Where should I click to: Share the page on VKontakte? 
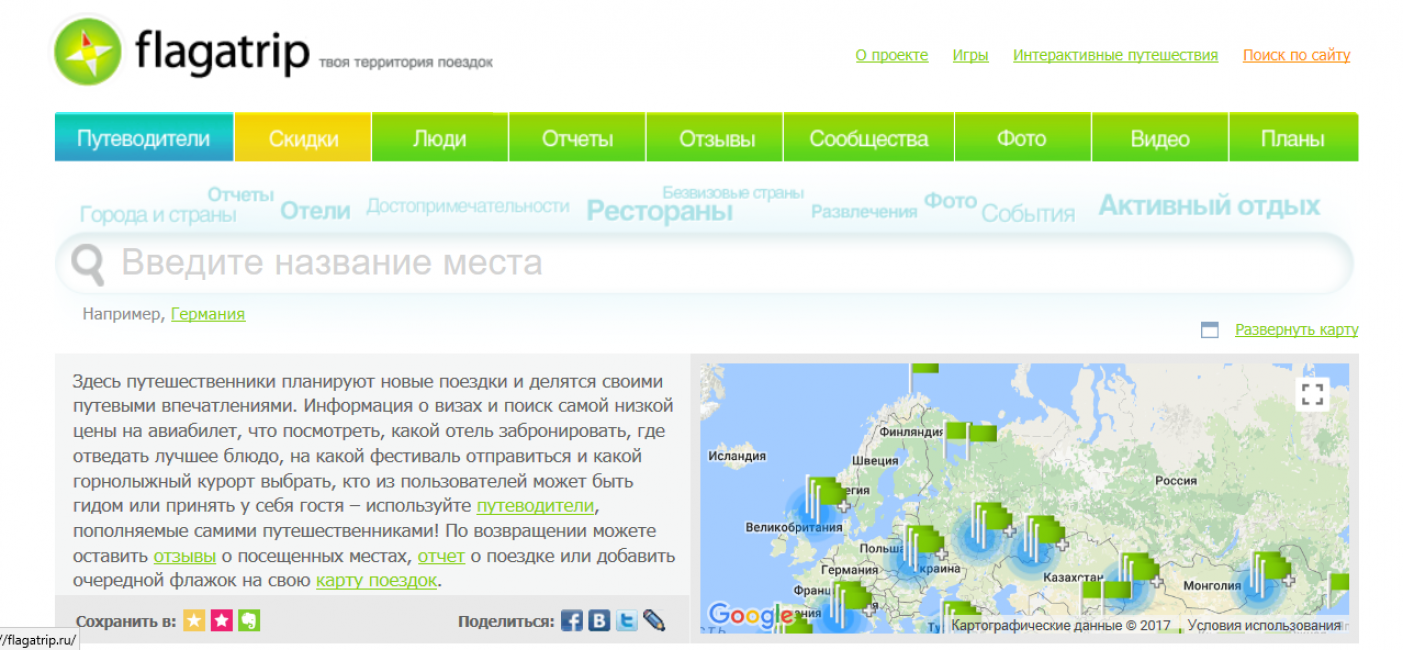click(599, 621)
